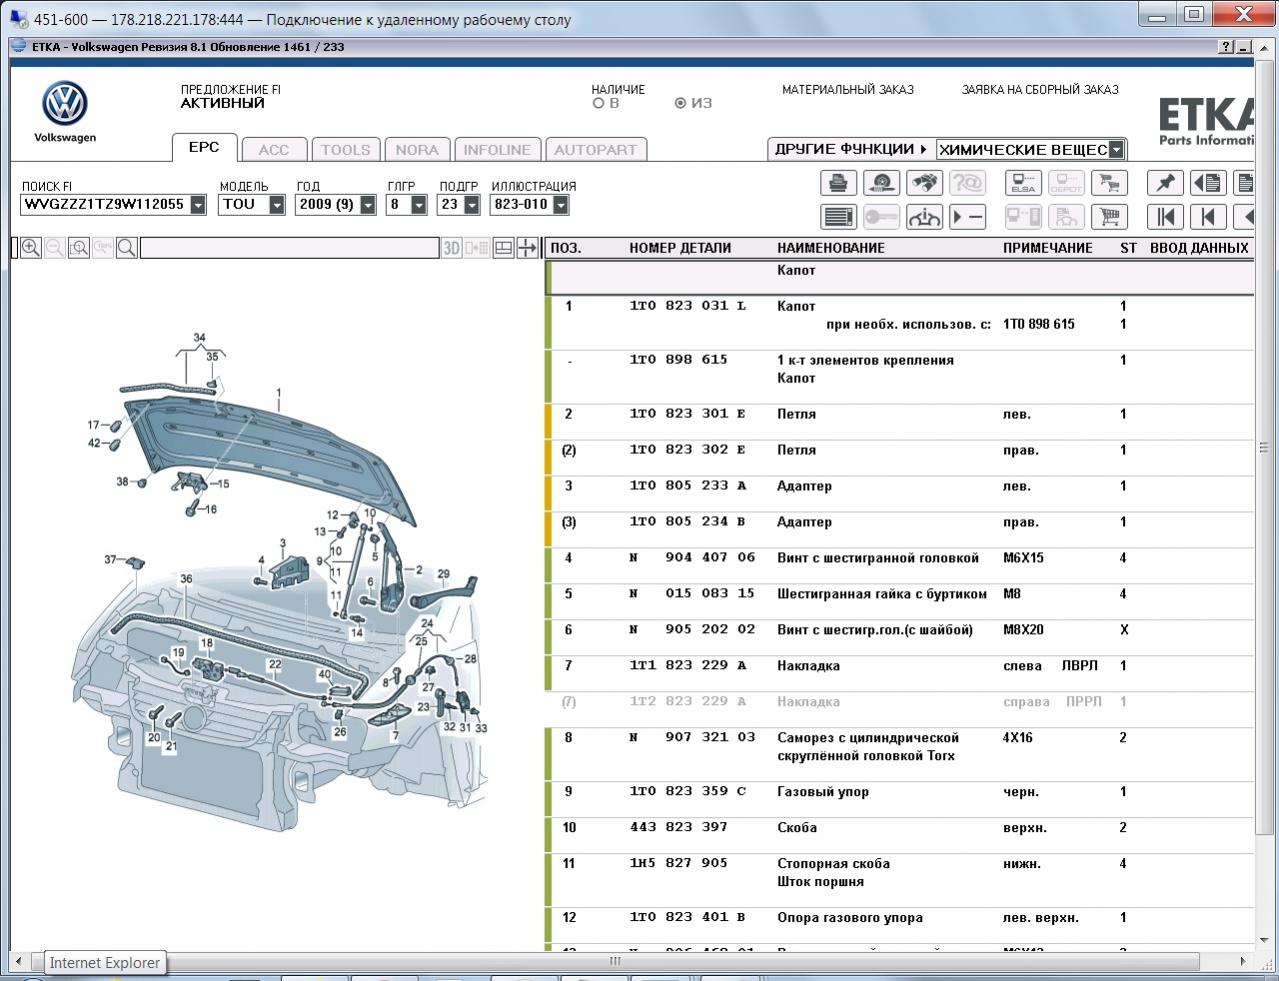Click the zoom region magnifier icon
This screenshot has width=1279, height=981.
click(79, 248)
